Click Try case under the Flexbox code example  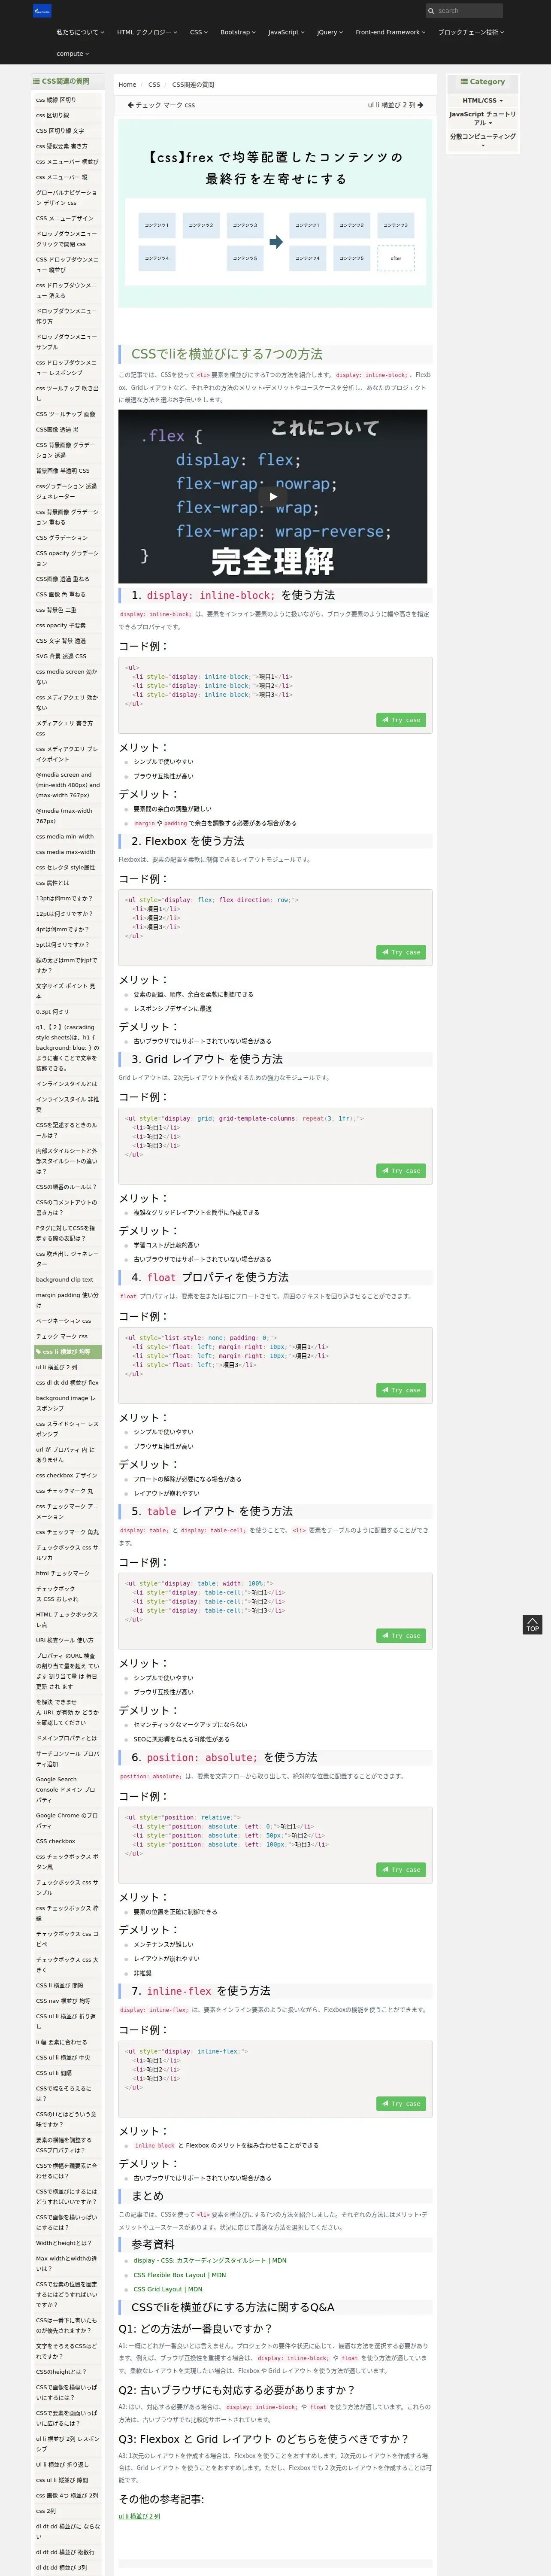[x=401, y=952]
